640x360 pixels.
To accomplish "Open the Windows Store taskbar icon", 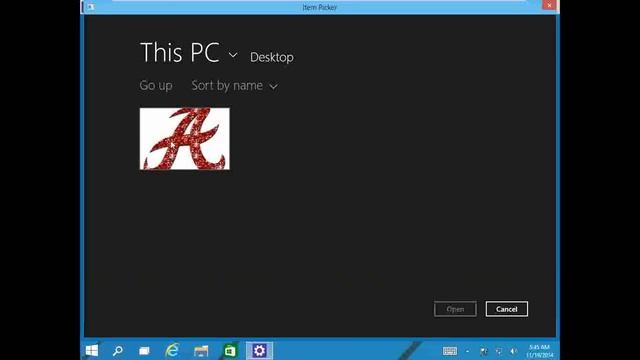I will click(230, 351).
